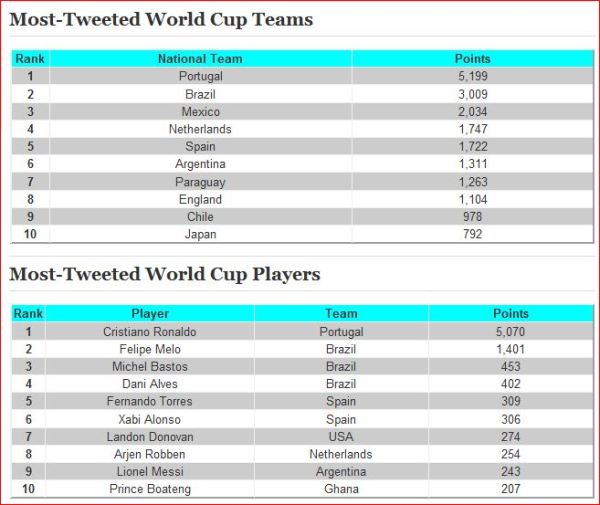
Task: Click the Ghana team cell
Action: [341, 489]
